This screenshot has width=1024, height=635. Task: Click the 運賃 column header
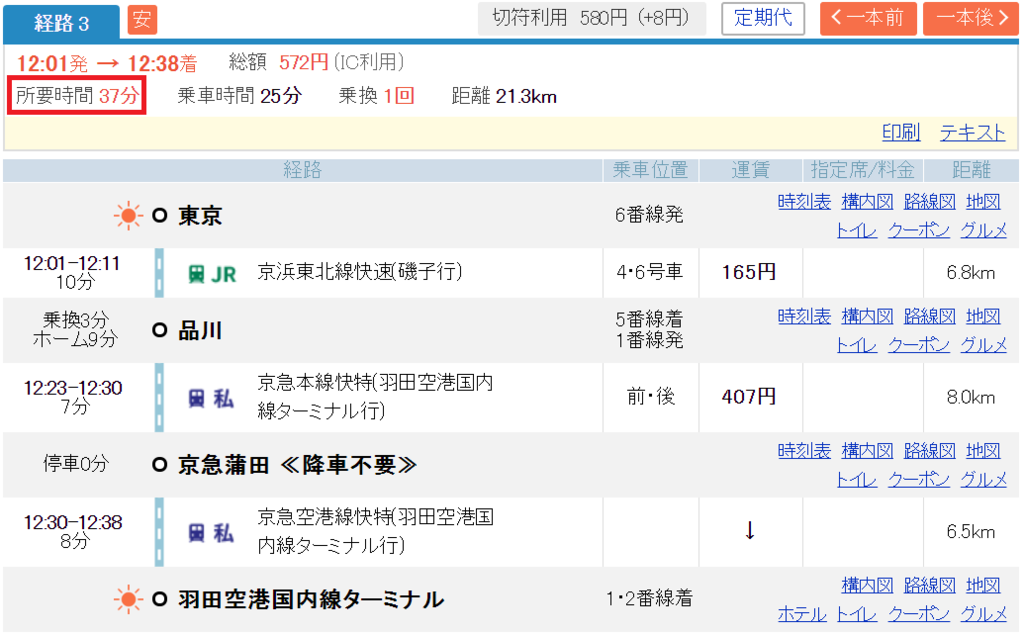point(750,171)
